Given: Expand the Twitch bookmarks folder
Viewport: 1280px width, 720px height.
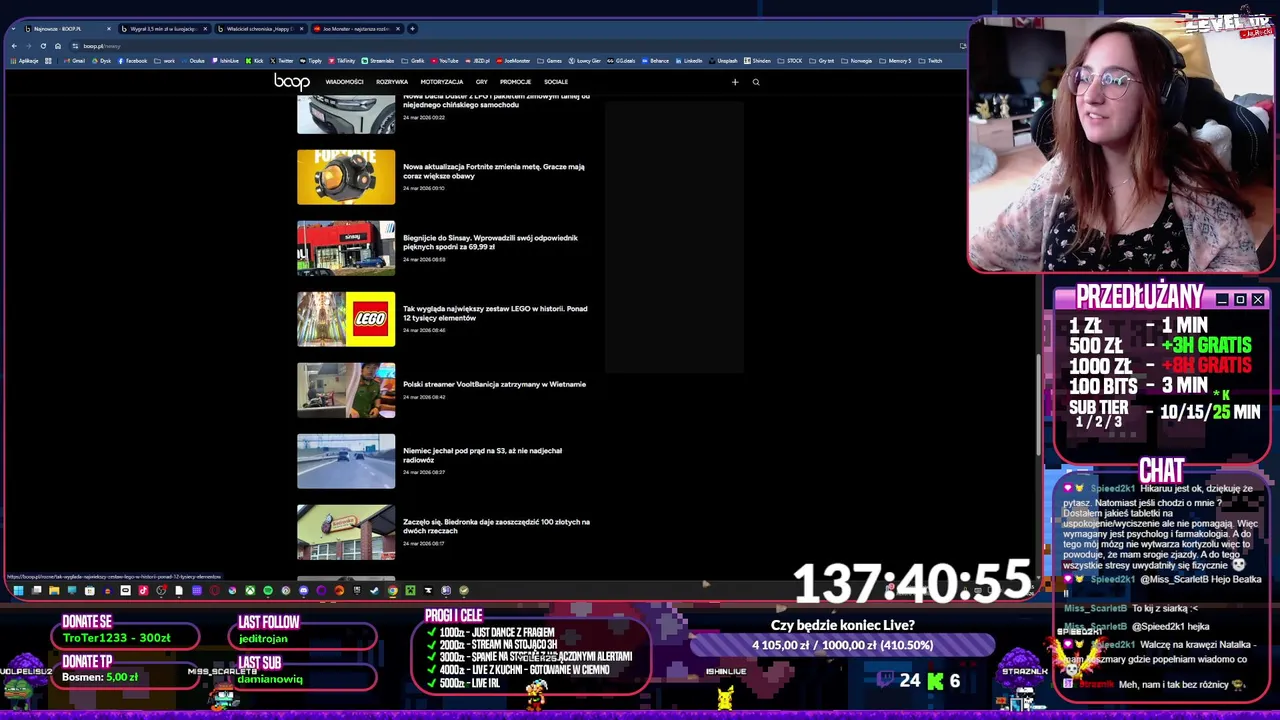Looking at the screenshot, I should [x=930, y=61].
